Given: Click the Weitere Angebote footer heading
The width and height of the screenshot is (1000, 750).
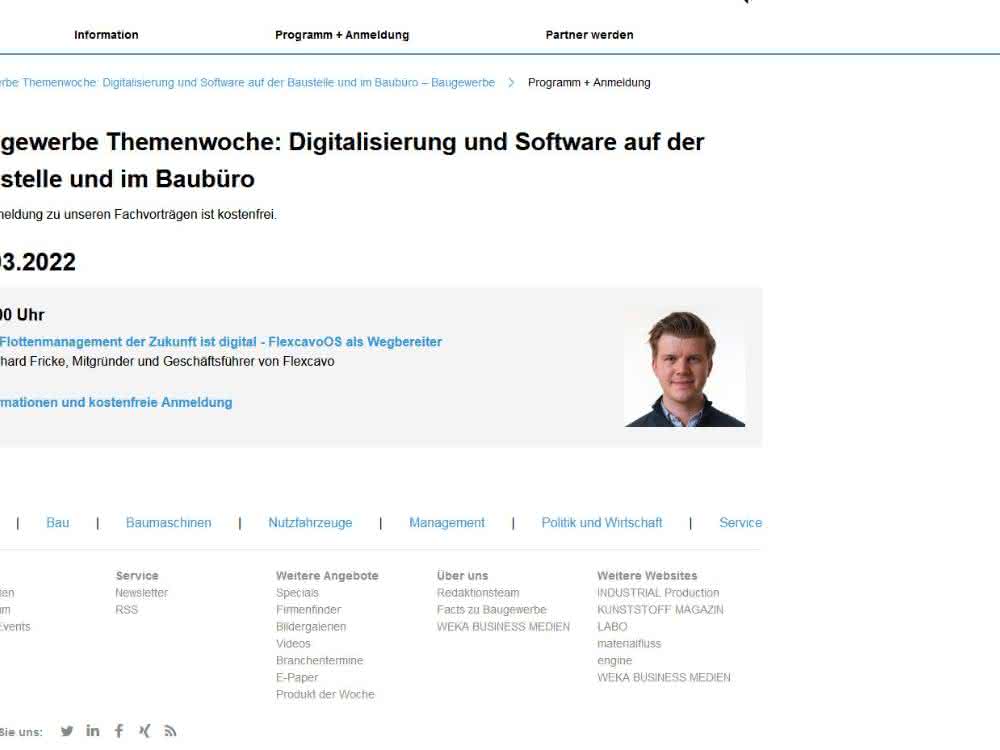Looking at the screenshot, I should tap(327, 576).
